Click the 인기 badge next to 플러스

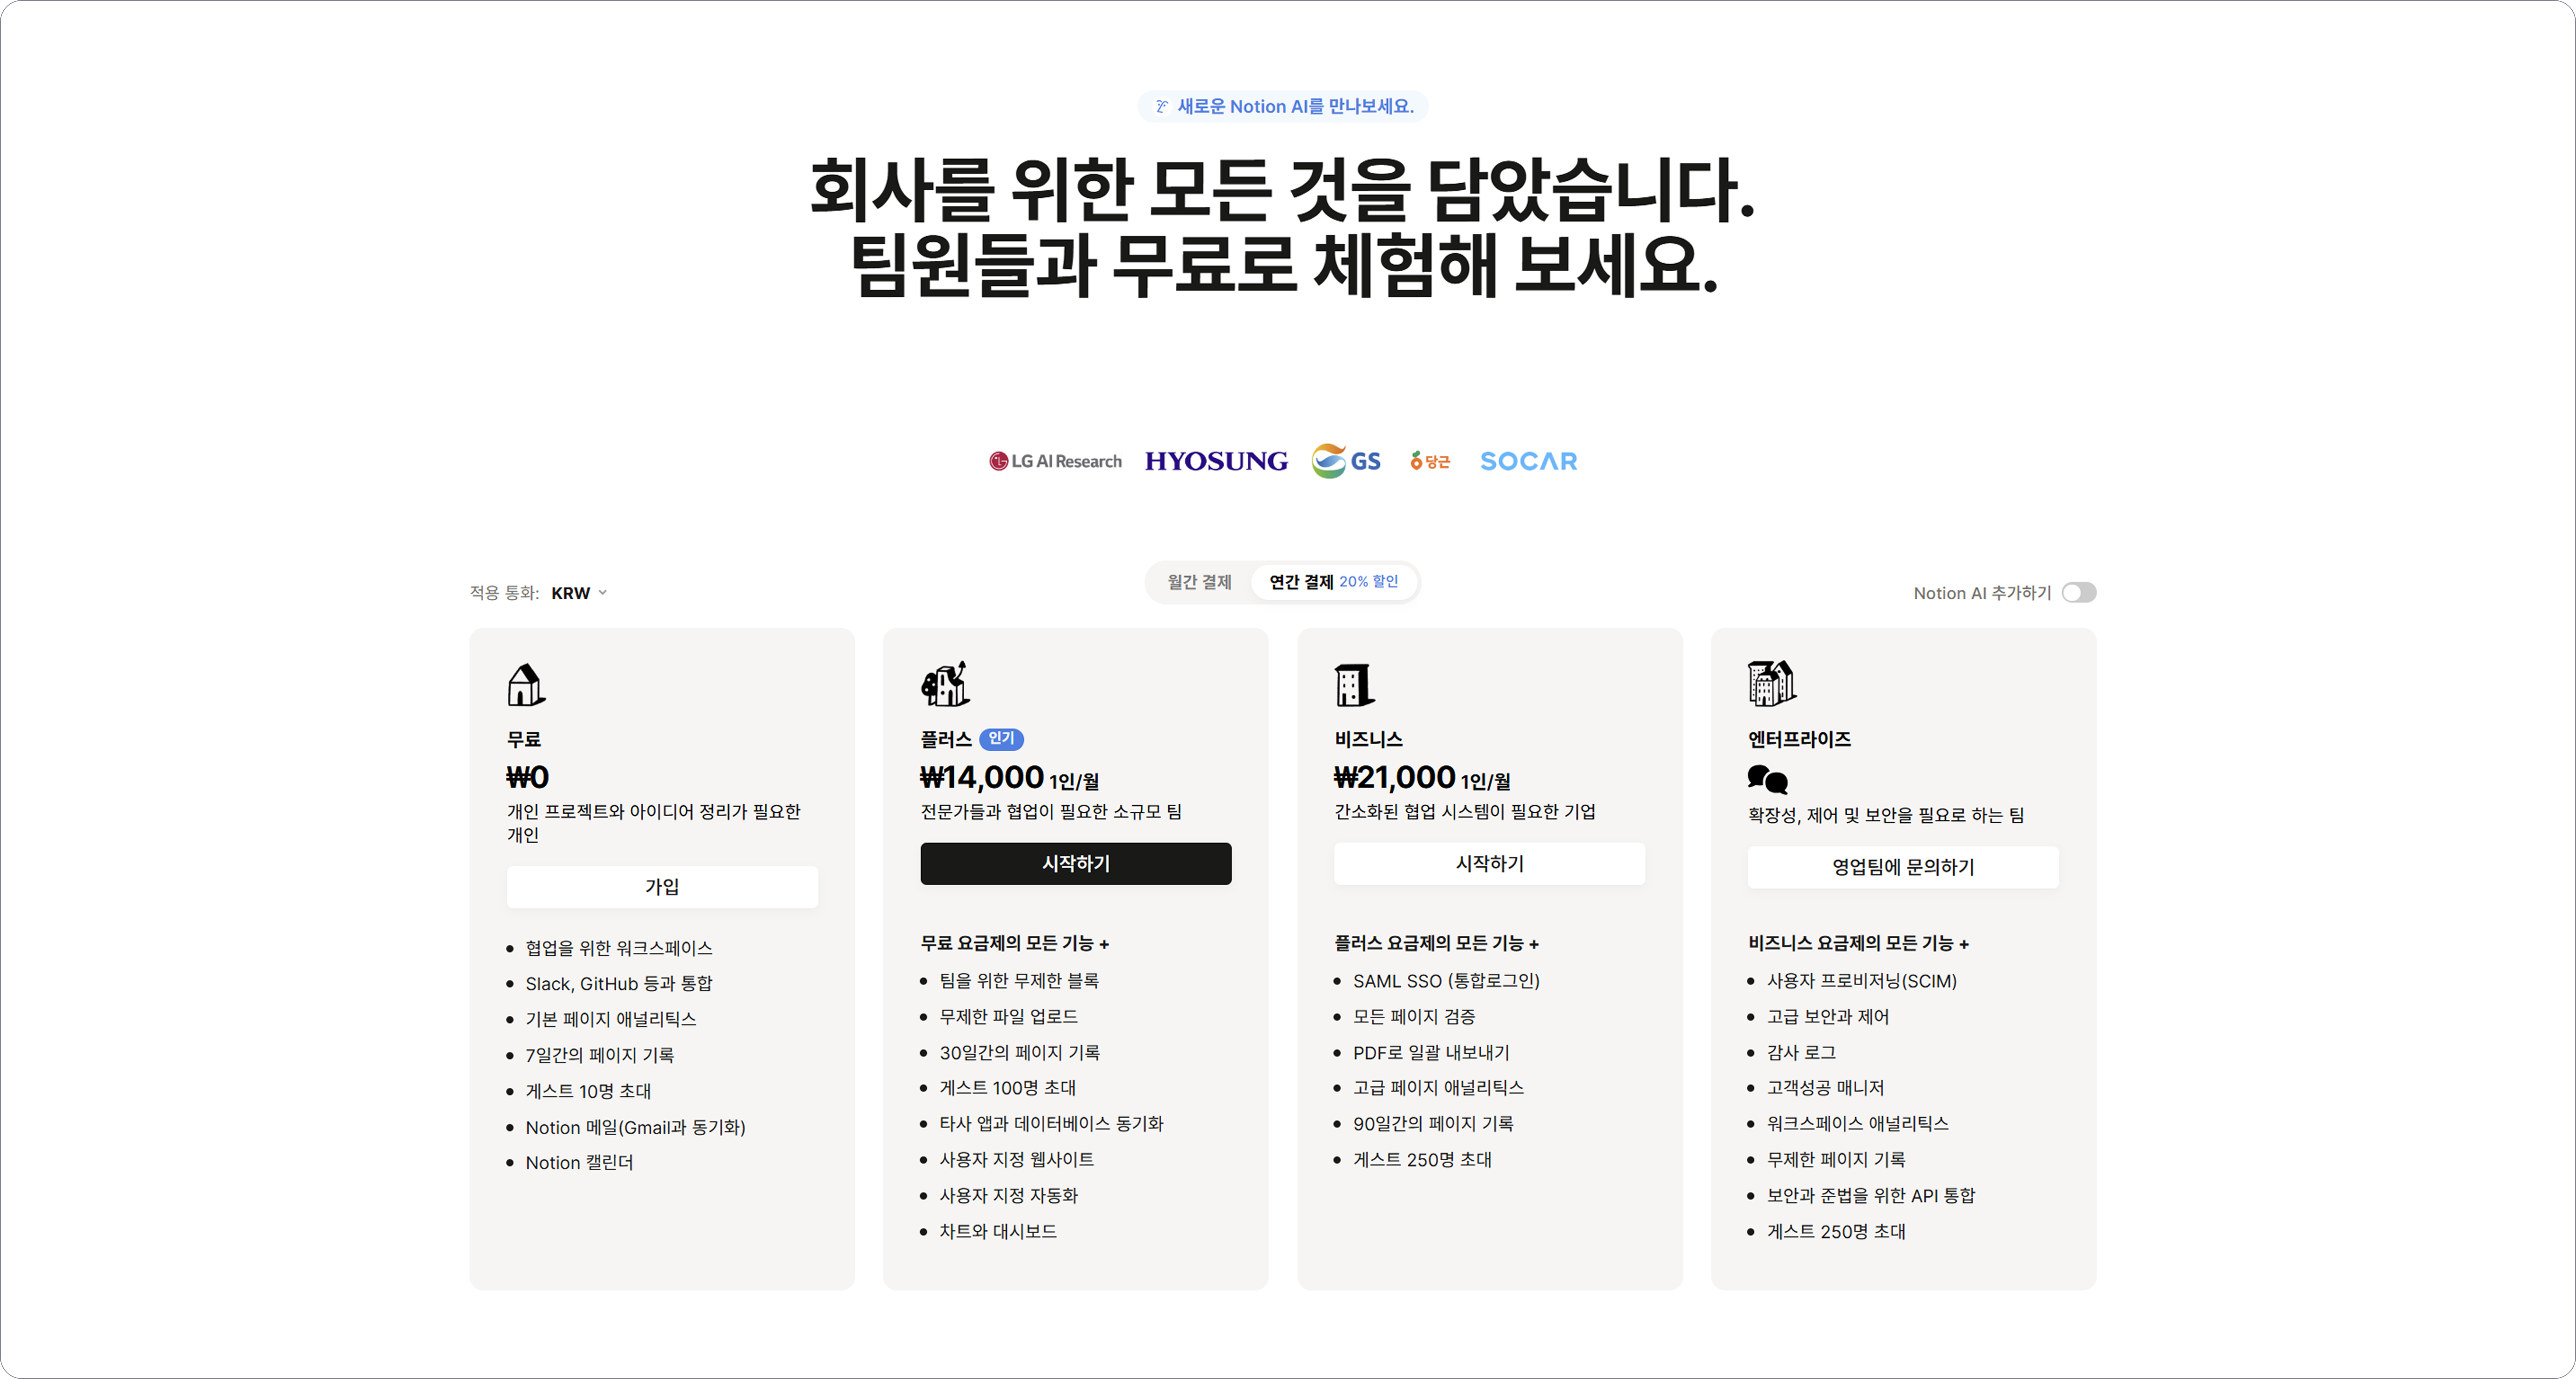point(1001,739)
